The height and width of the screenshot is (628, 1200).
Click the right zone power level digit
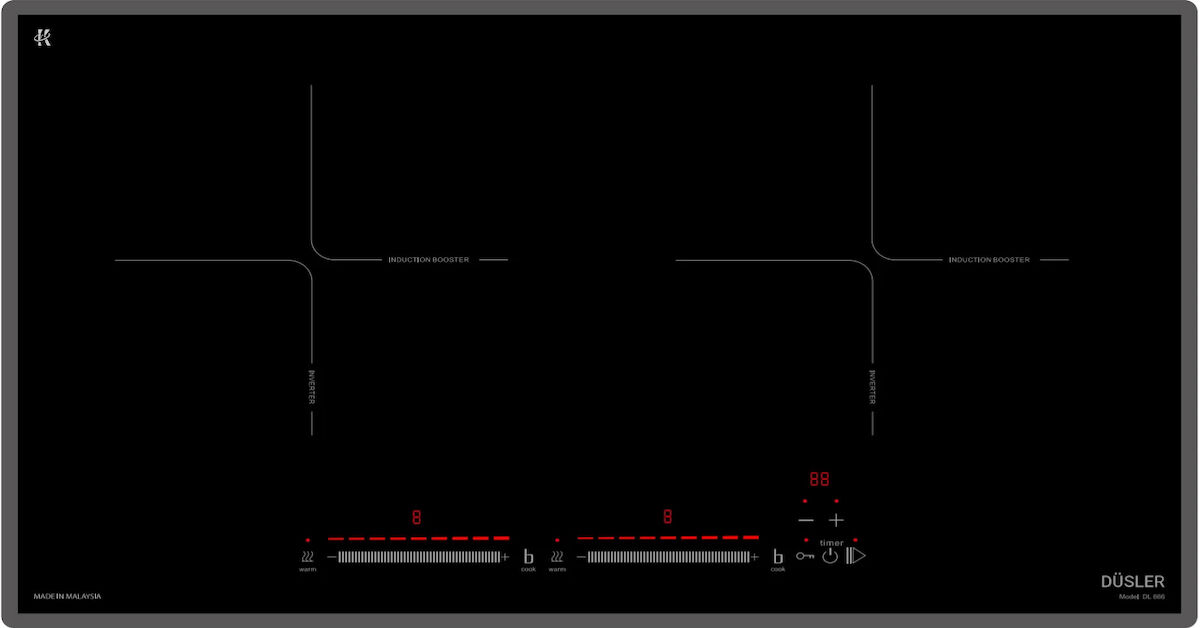(667, 517)
